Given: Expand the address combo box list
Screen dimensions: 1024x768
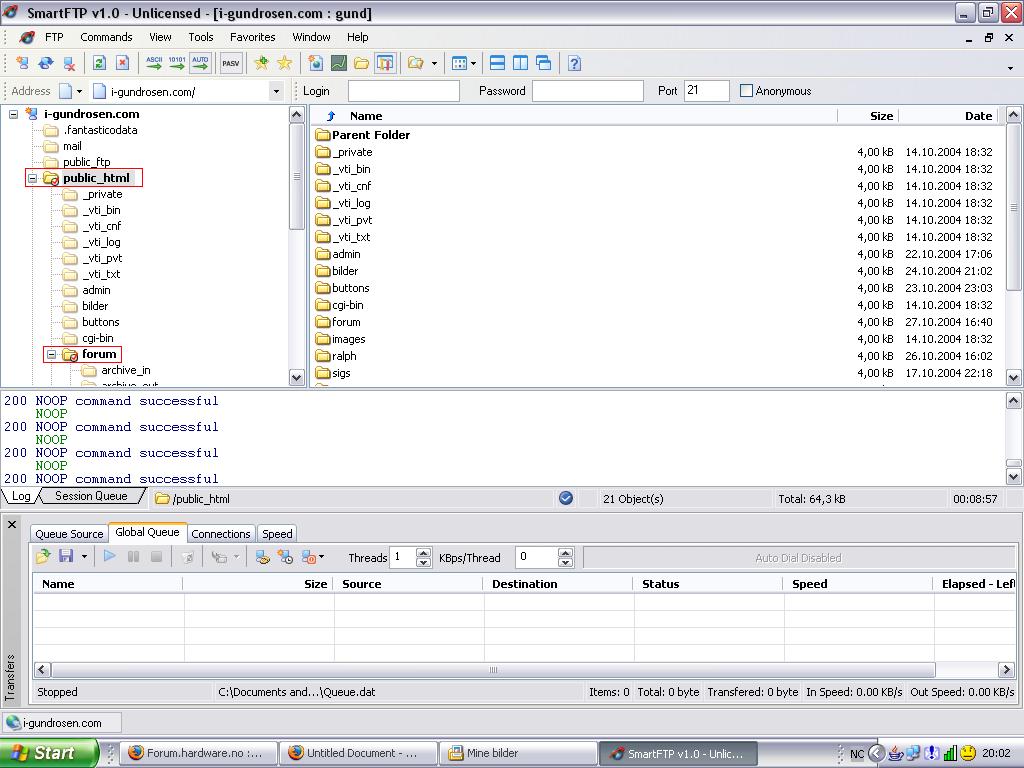Looking at the screenshot, I should (276, 91).
